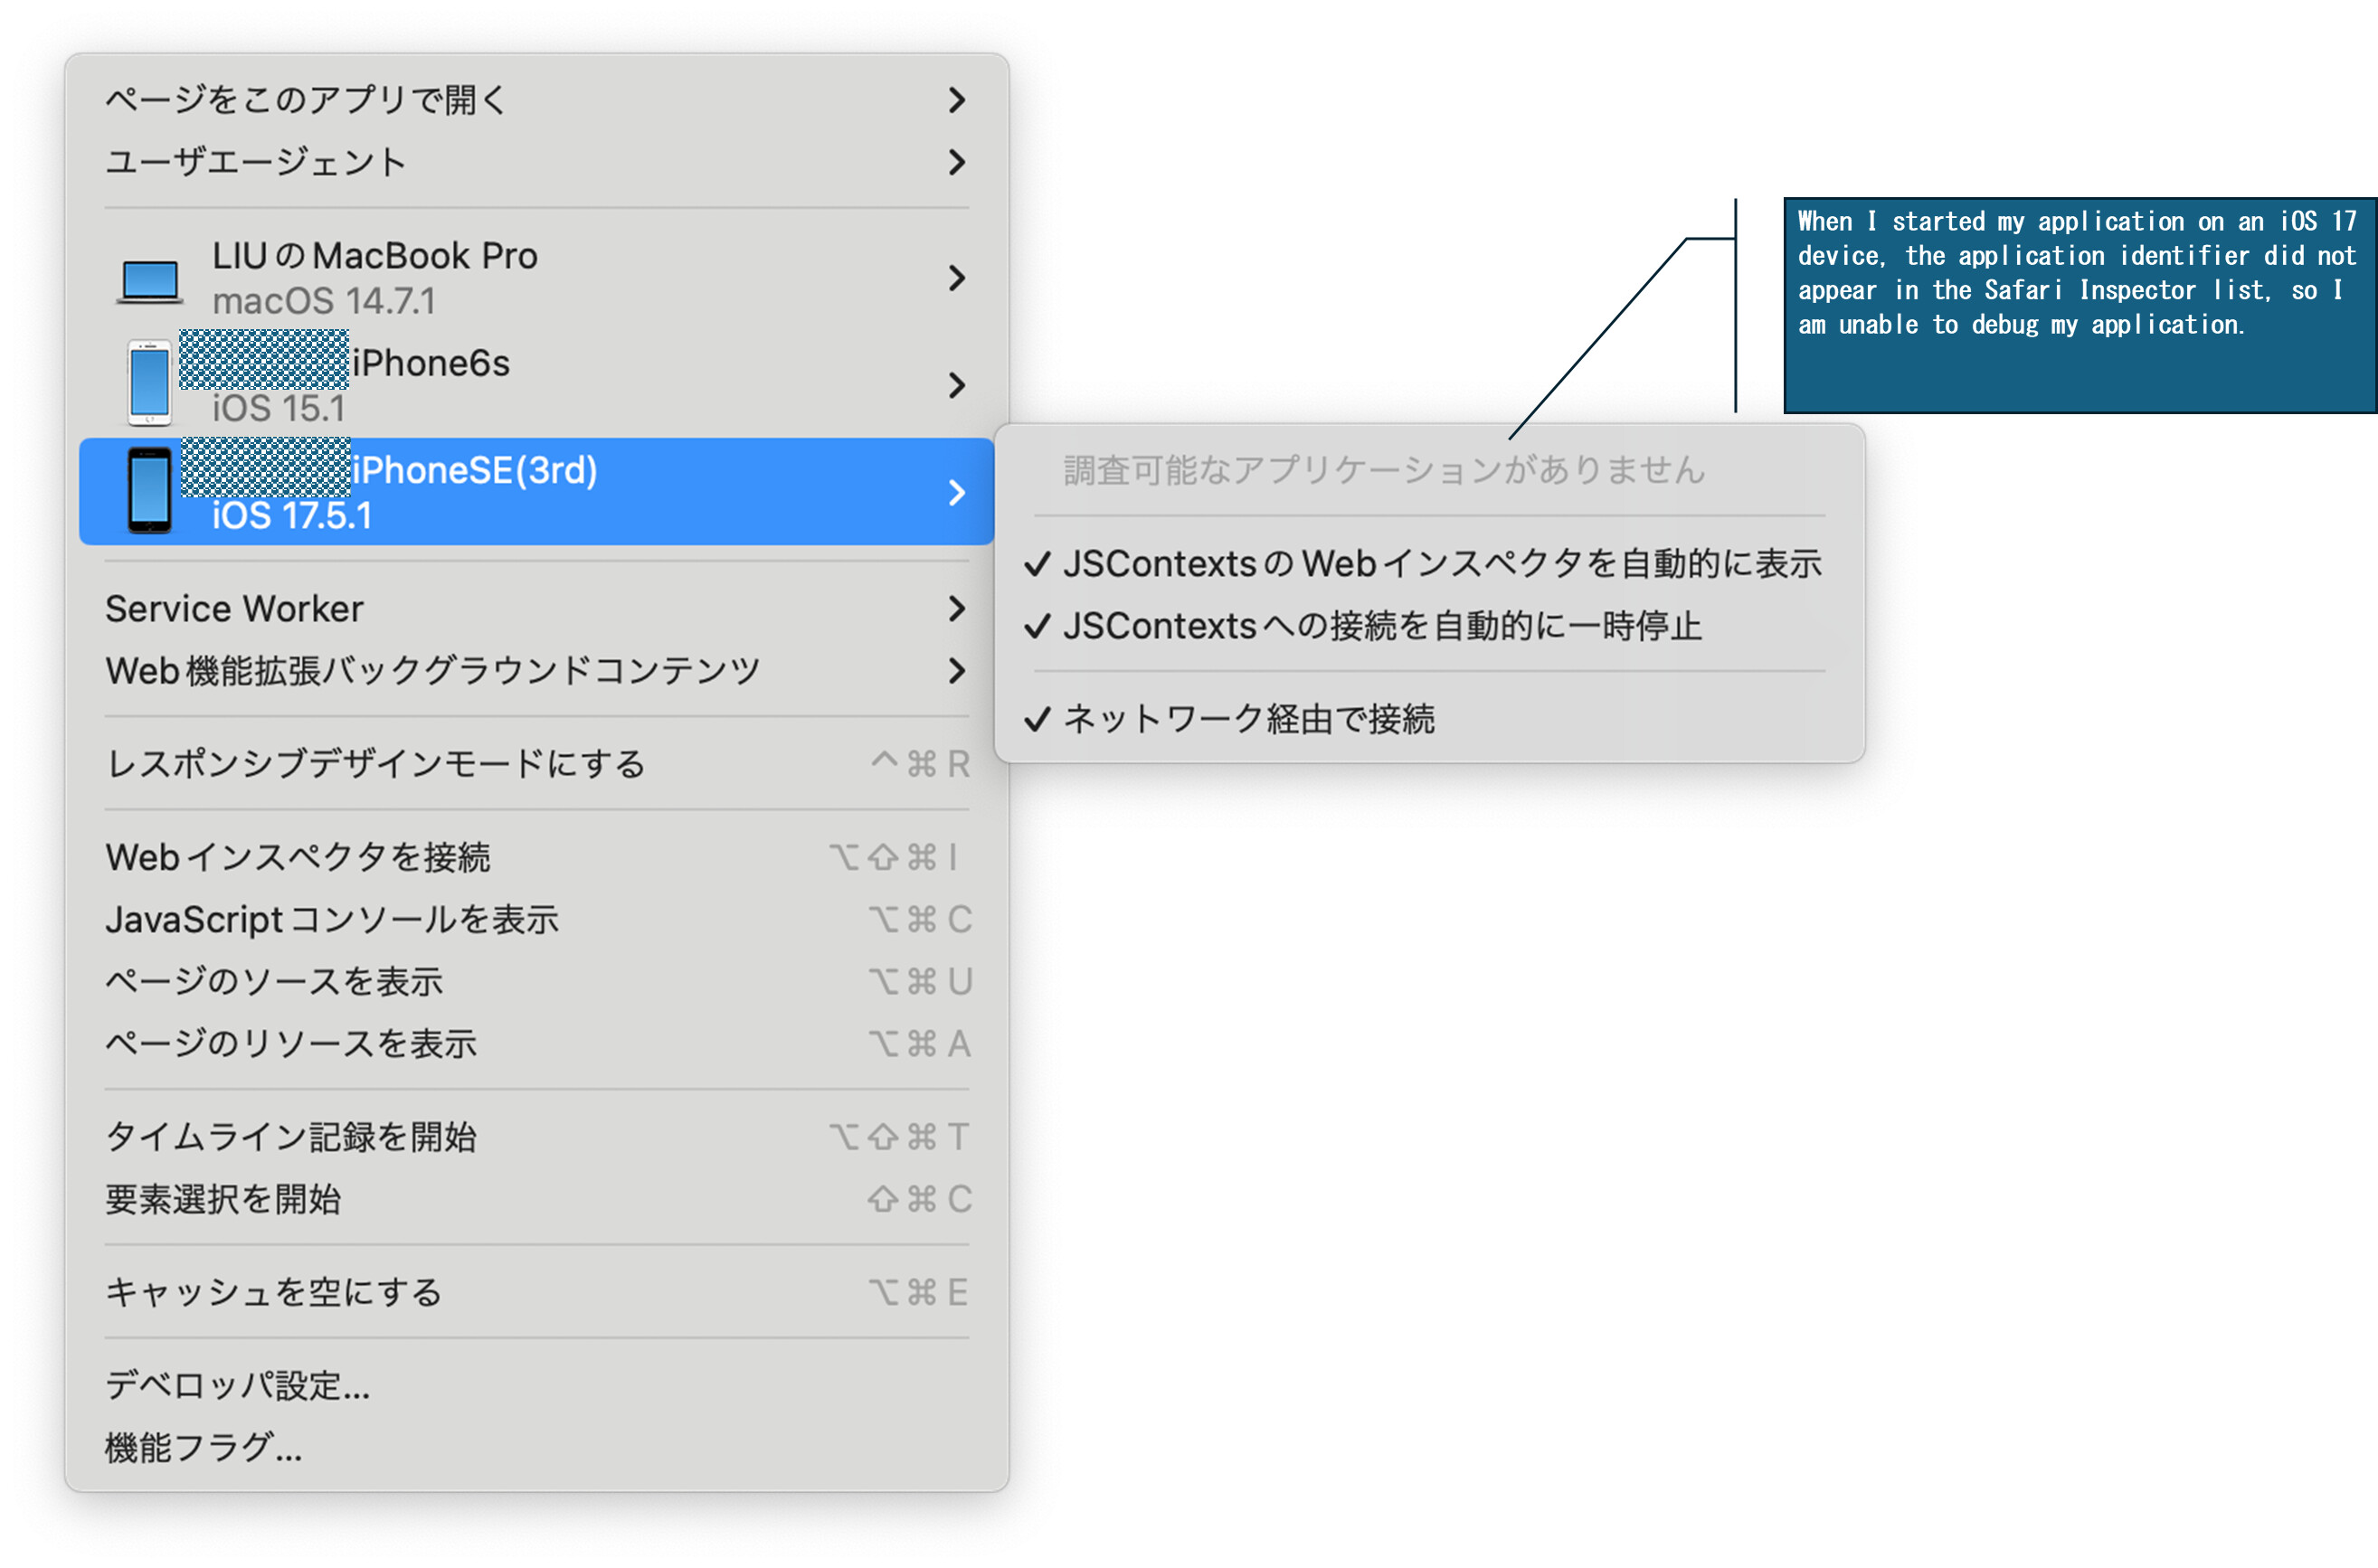Toggle ネットワーク経由で接続 option

[1248, 719]
